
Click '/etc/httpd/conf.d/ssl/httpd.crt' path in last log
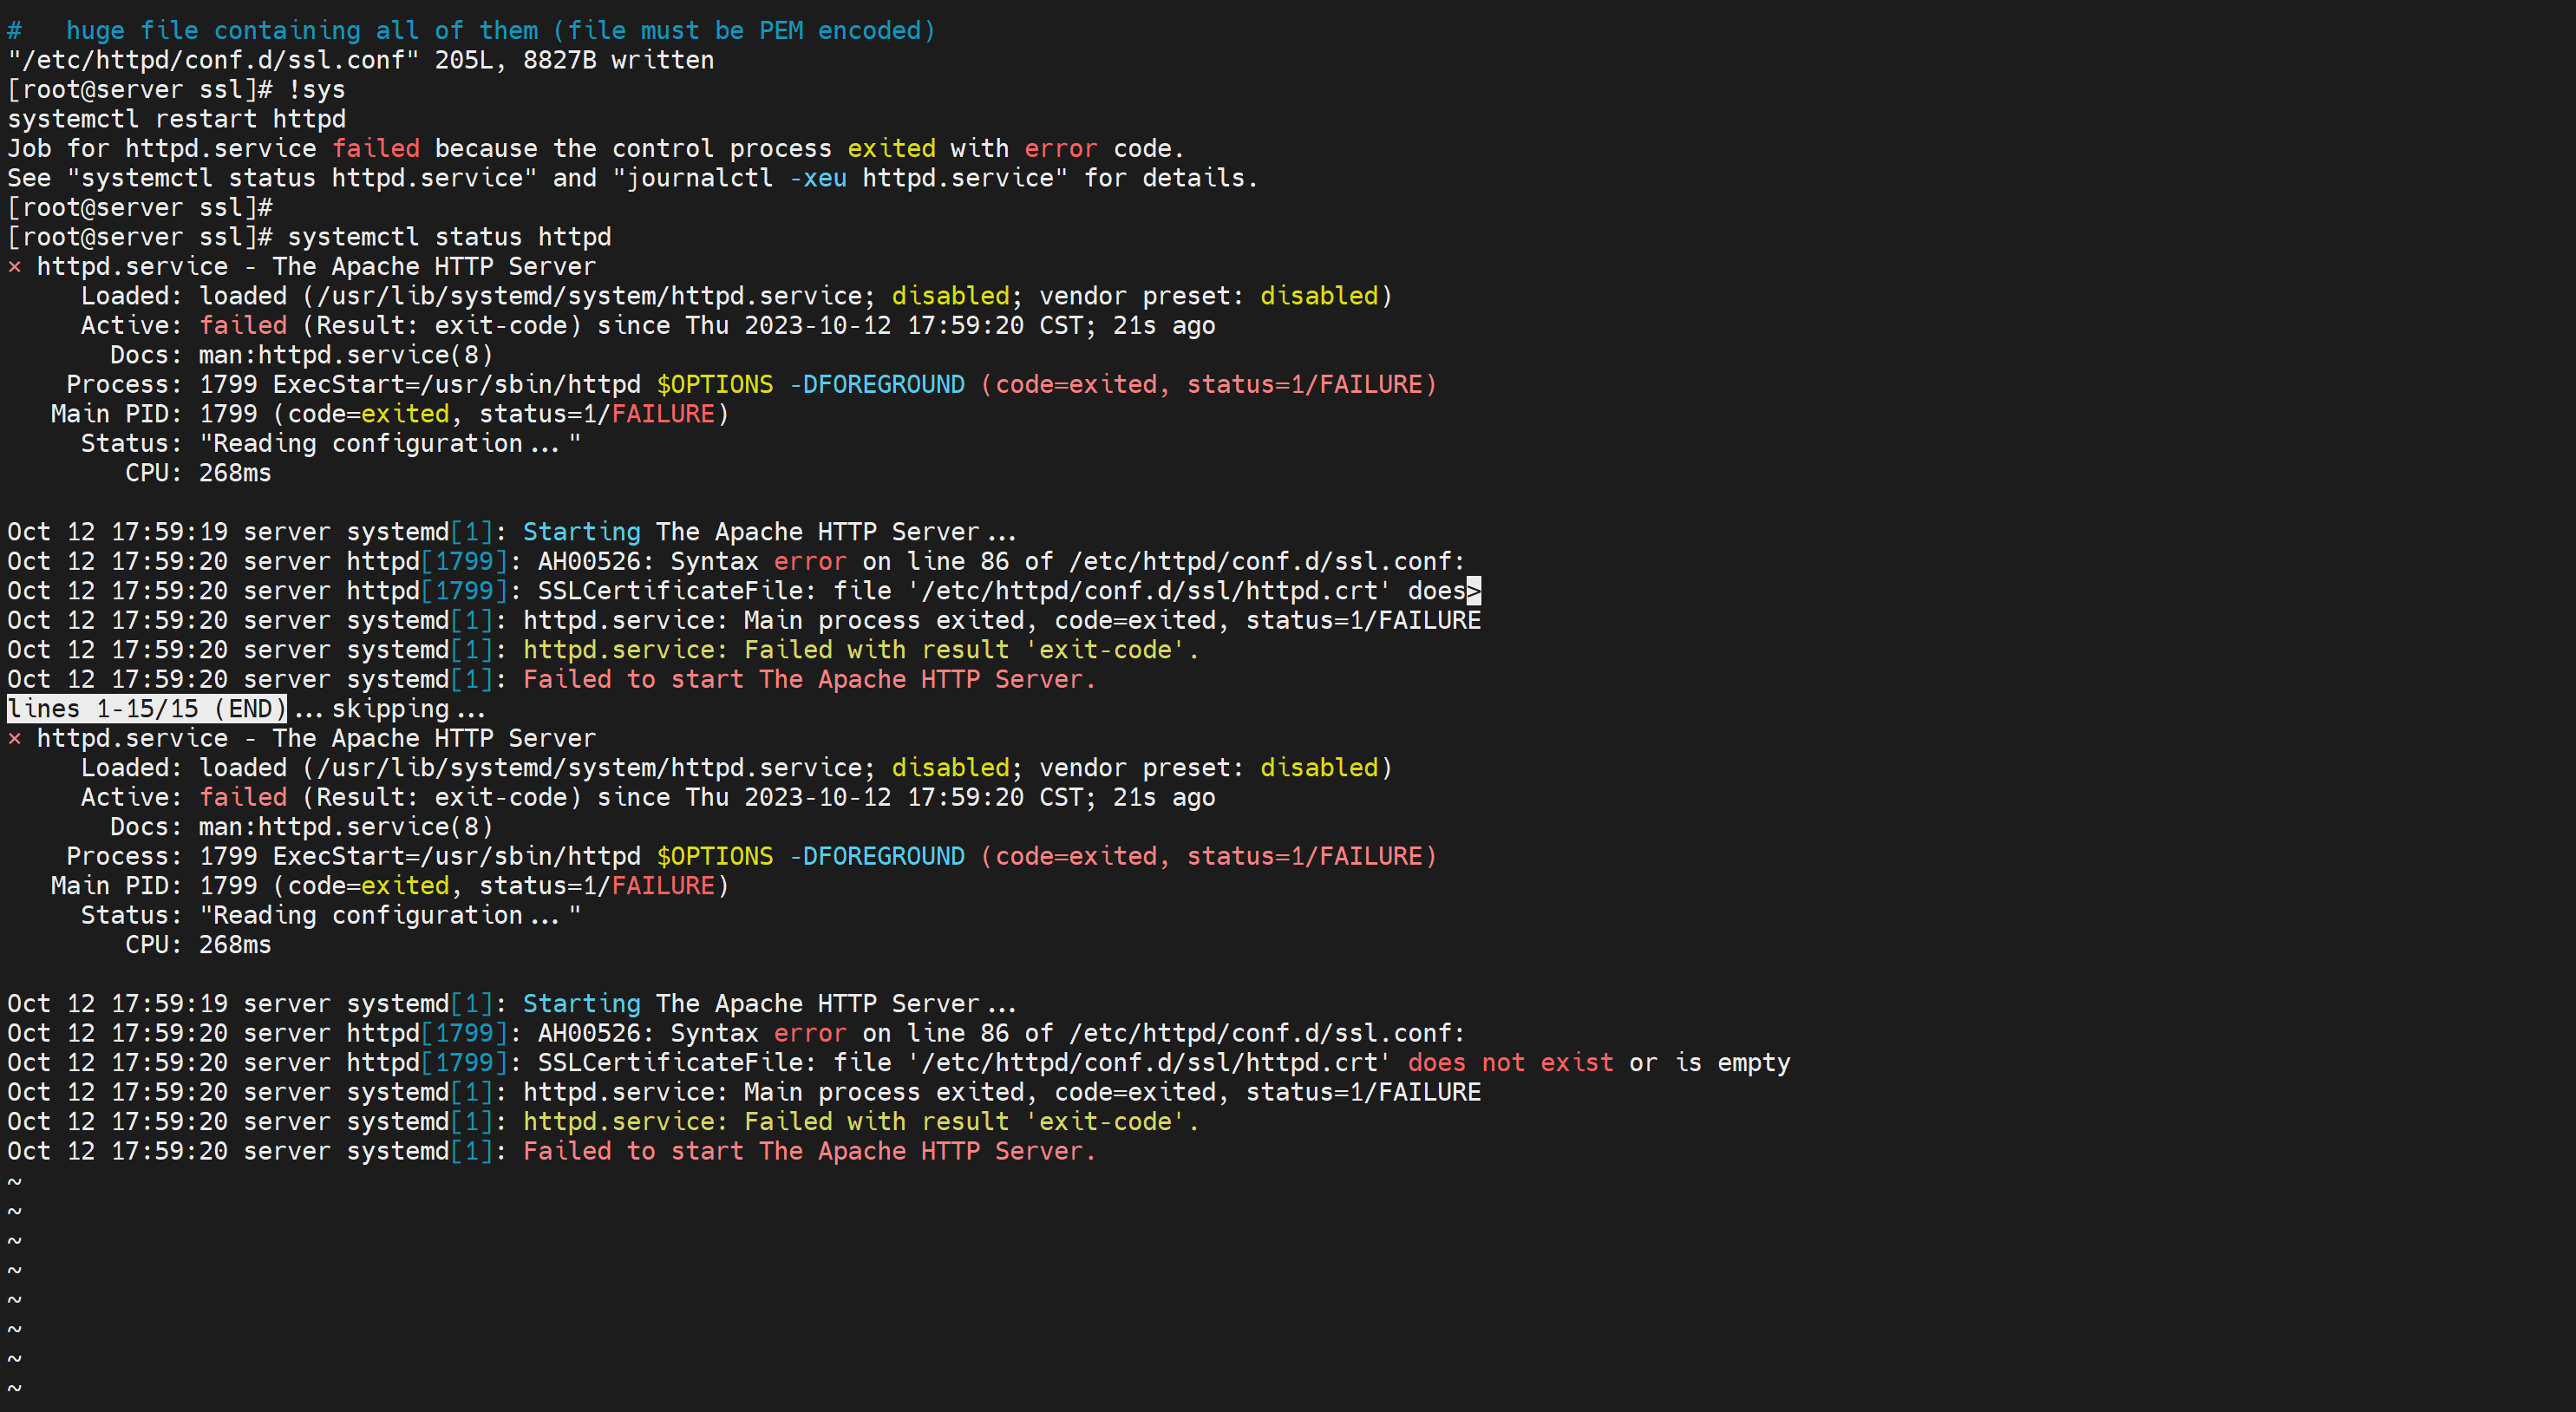pyautogui.click(x=1149, y=1063)
